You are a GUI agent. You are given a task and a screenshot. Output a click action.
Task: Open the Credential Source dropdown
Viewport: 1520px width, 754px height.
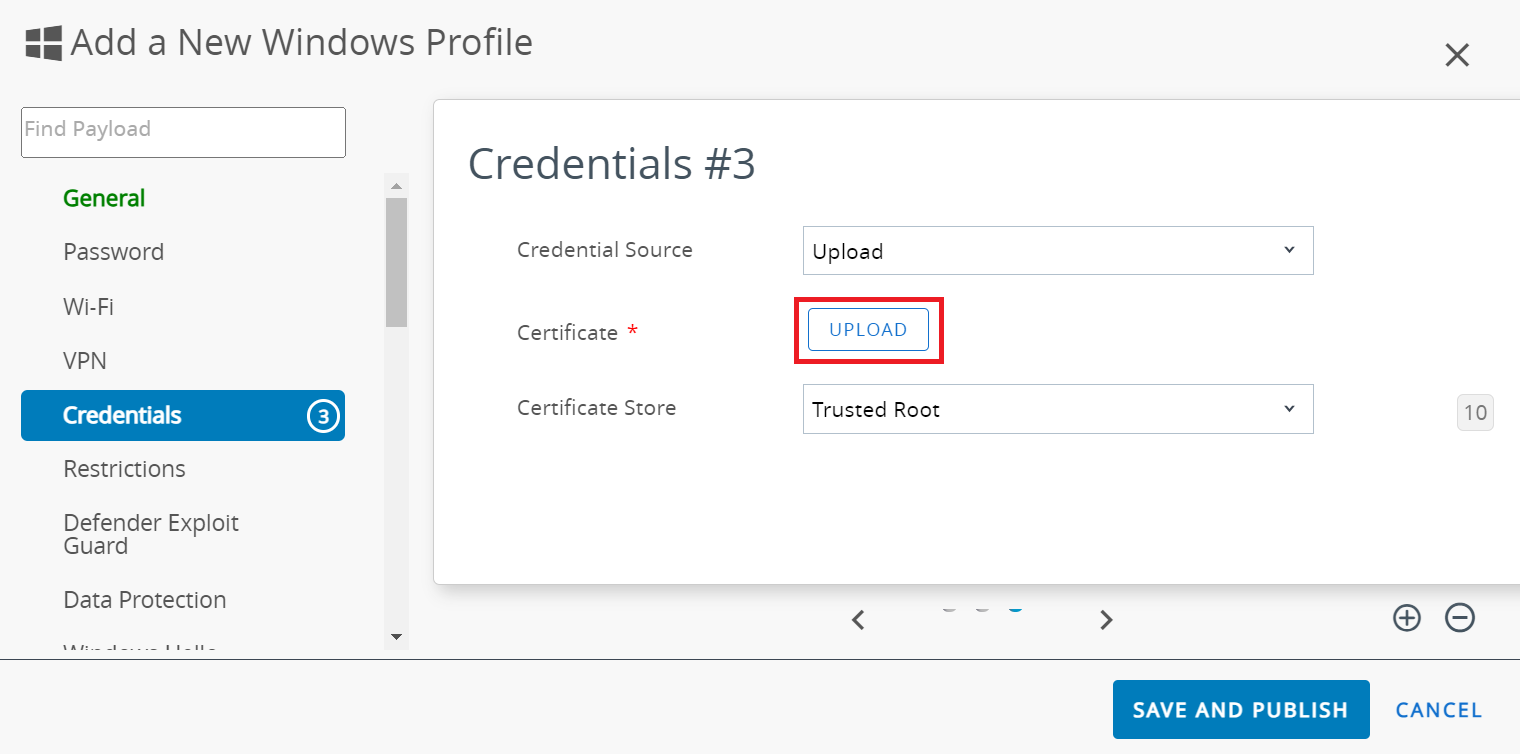tap(1057, 250)
